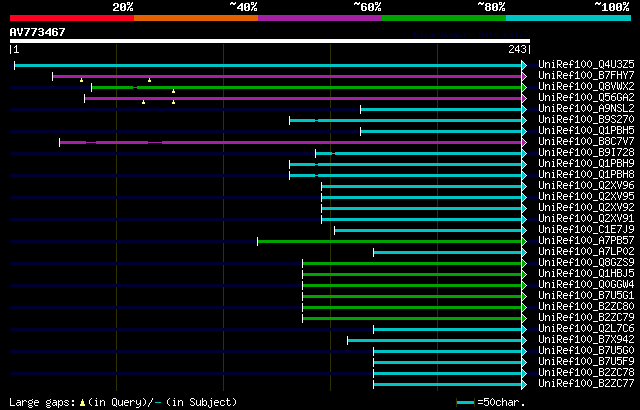Select the UniRef100_Q8VWX2 label

click(586, 86)
